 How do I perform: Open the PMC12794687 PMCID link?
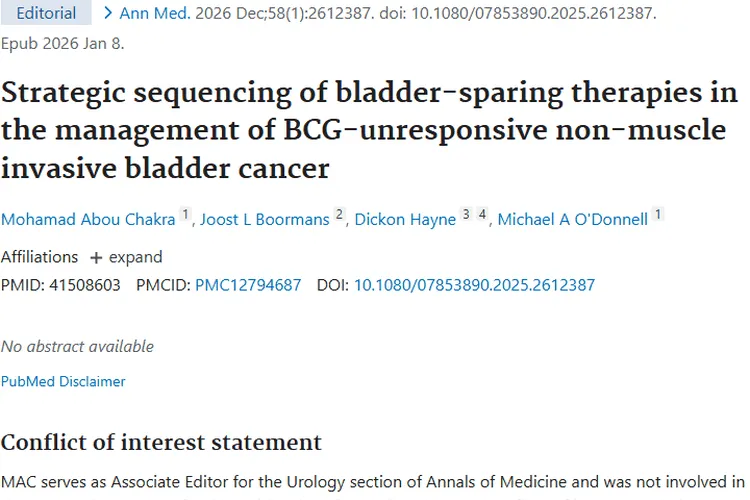(x=248, y=285)
